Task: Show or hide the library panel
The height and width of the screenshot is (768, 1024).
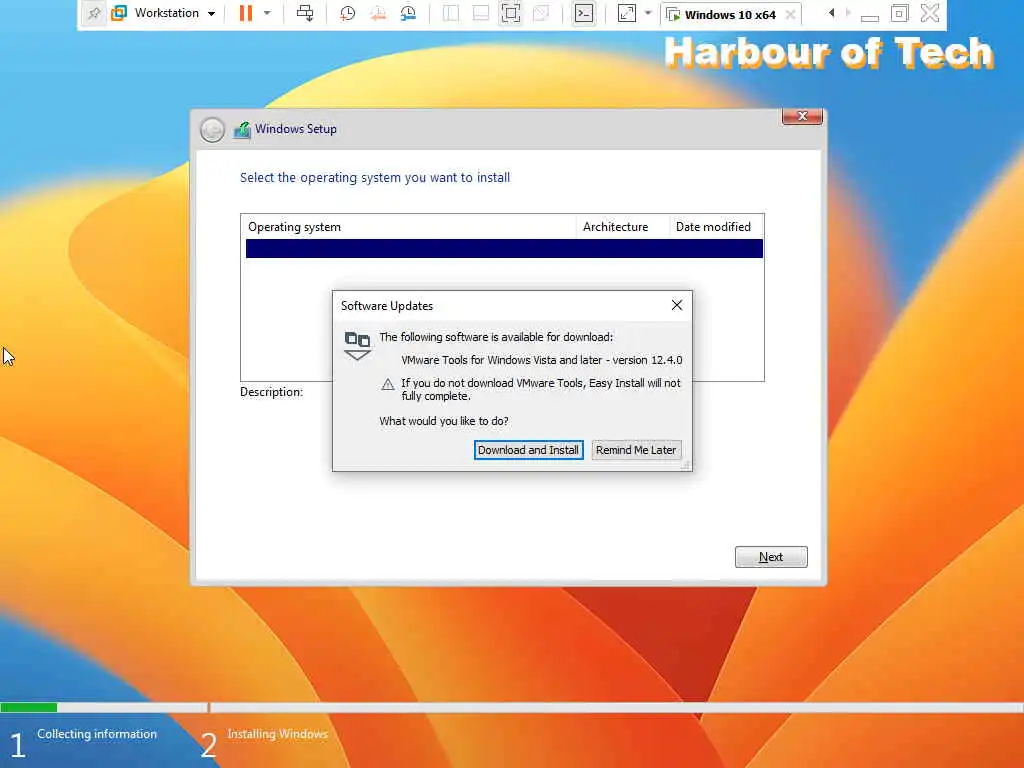Action: pyautogui.click(x=451, y=13)
